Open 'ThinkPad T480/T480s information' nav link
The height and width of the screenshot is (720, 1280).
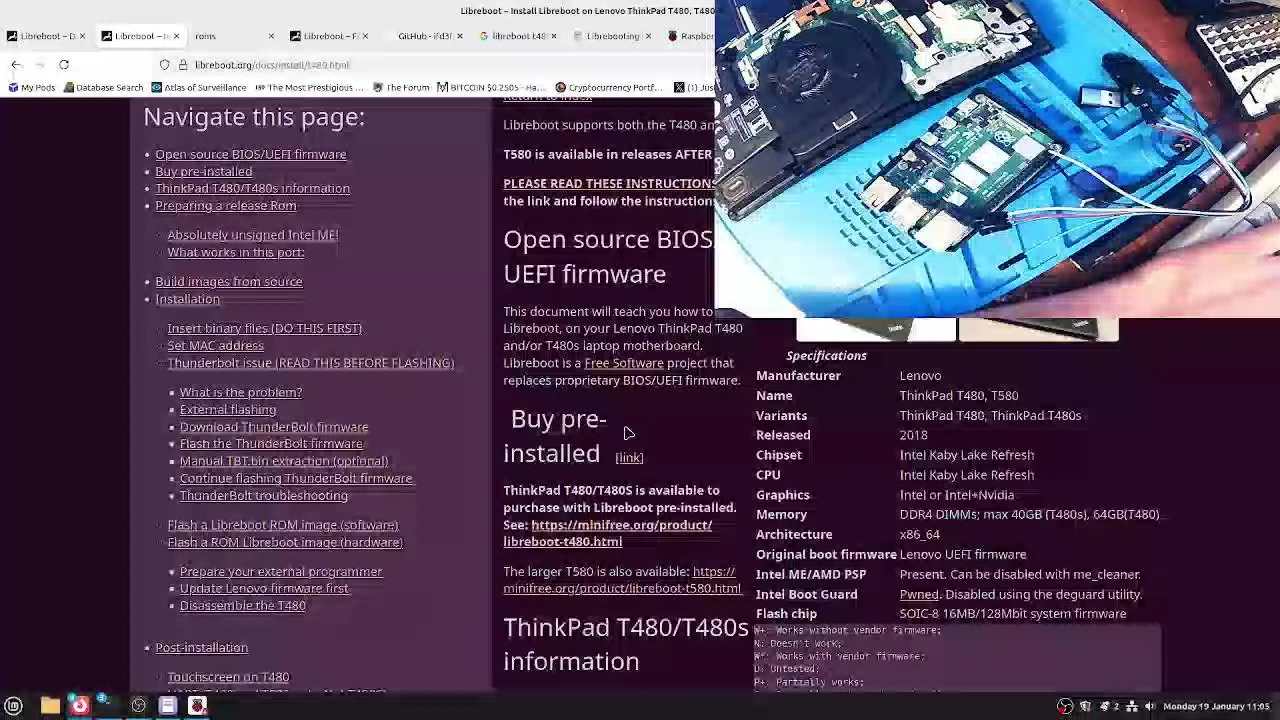coord(252,189)
